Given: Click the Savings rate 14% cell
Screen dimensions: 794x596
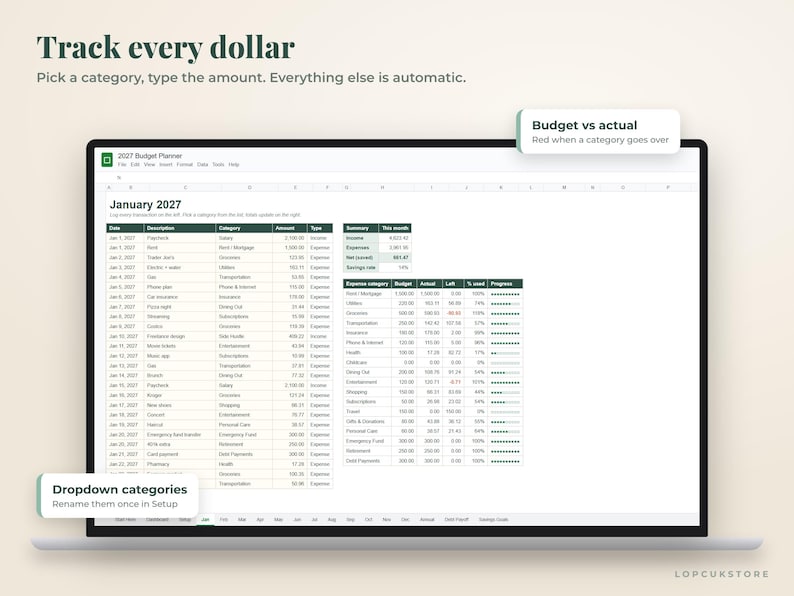Looking at the screenshot, I should 395,267.
